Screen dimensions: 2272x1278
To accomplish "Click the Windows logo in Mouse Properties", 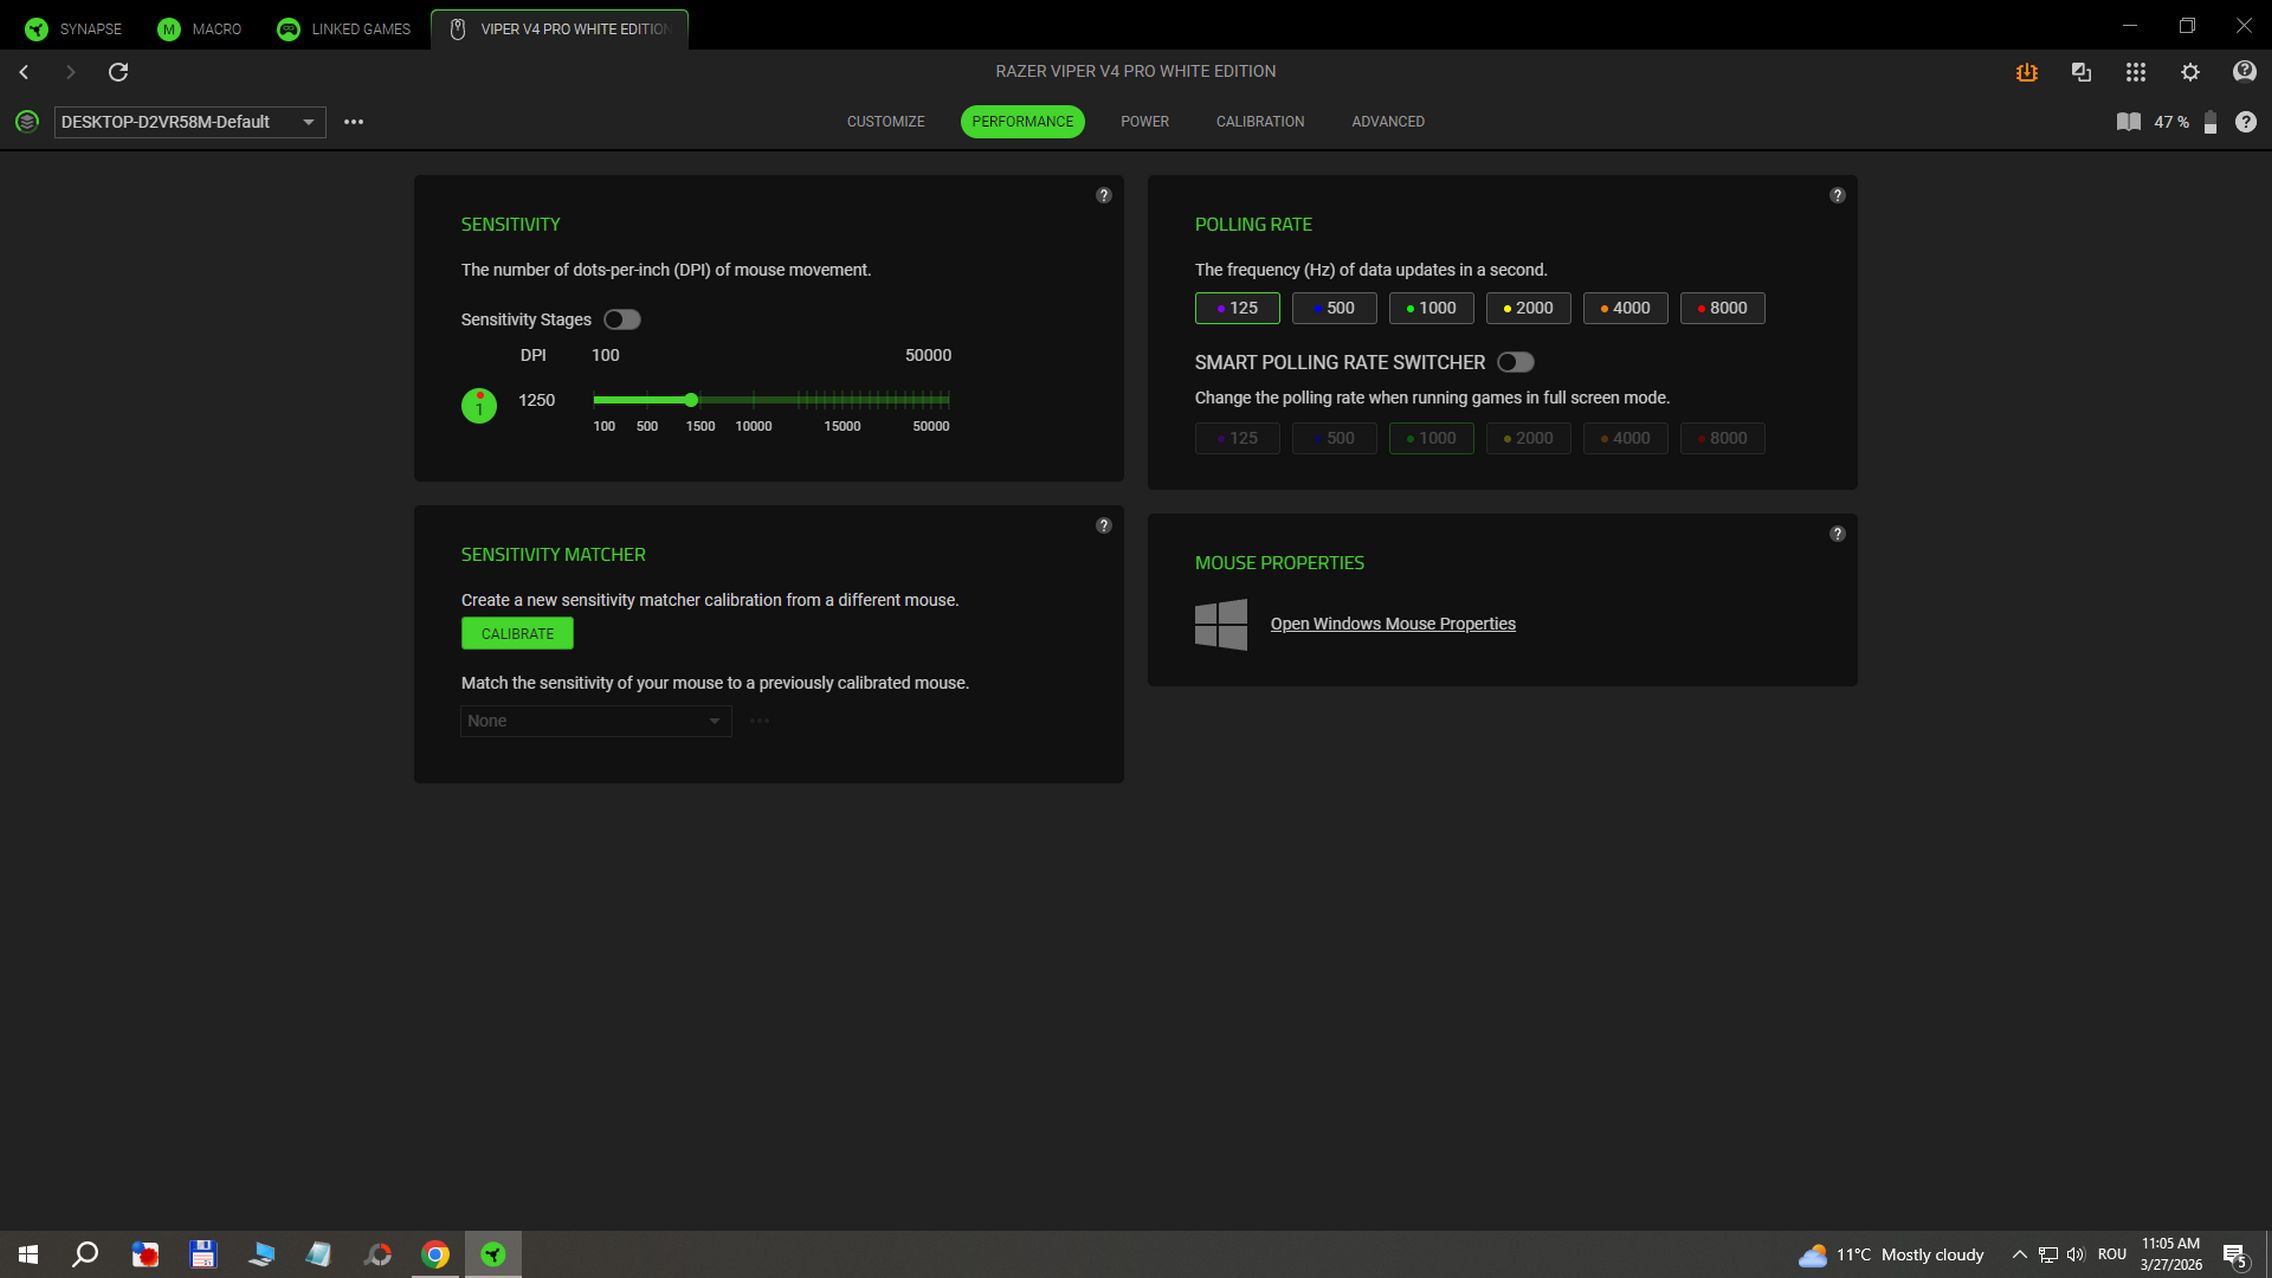I will [1221, 624].
